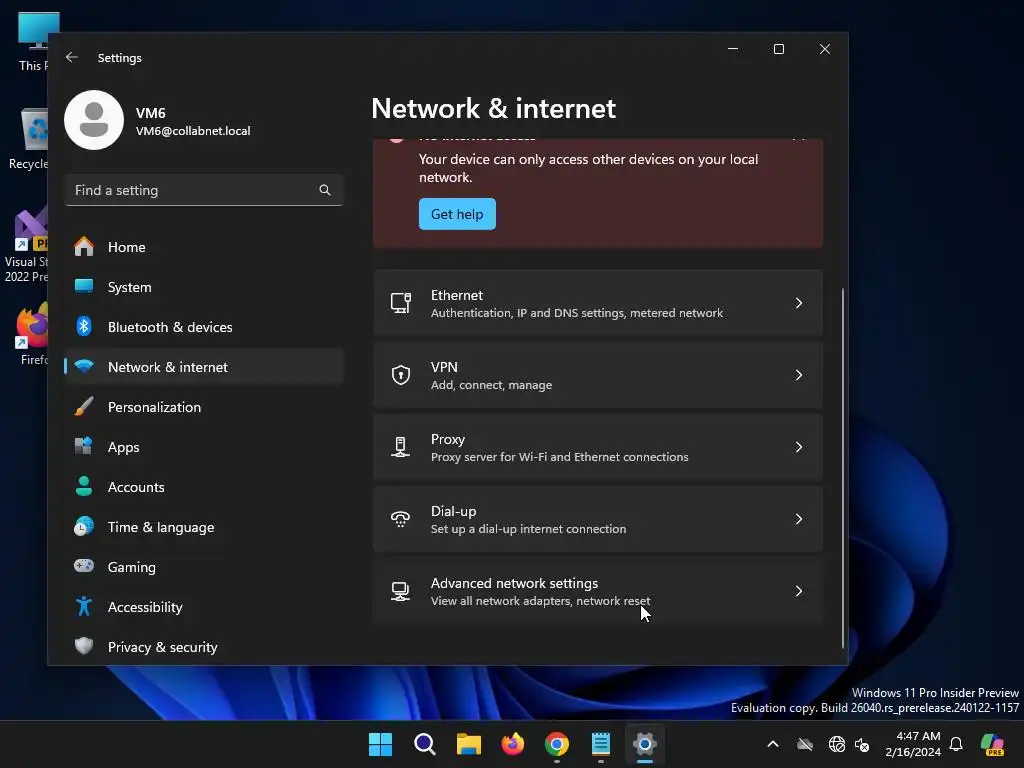1024x768 pixels.
Task: Open taskbar Search
Action: 424,744
